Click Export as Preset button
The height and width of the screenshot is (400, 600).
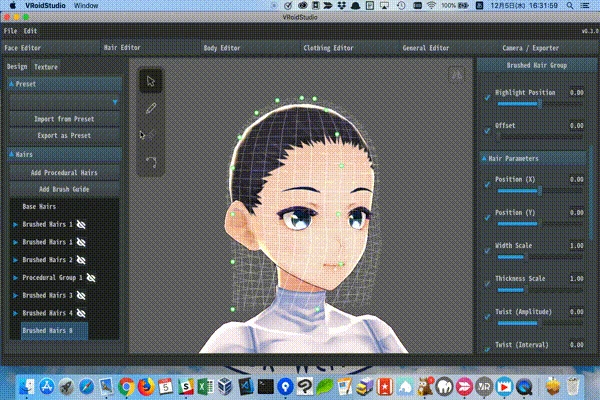(x=64, y=136)
